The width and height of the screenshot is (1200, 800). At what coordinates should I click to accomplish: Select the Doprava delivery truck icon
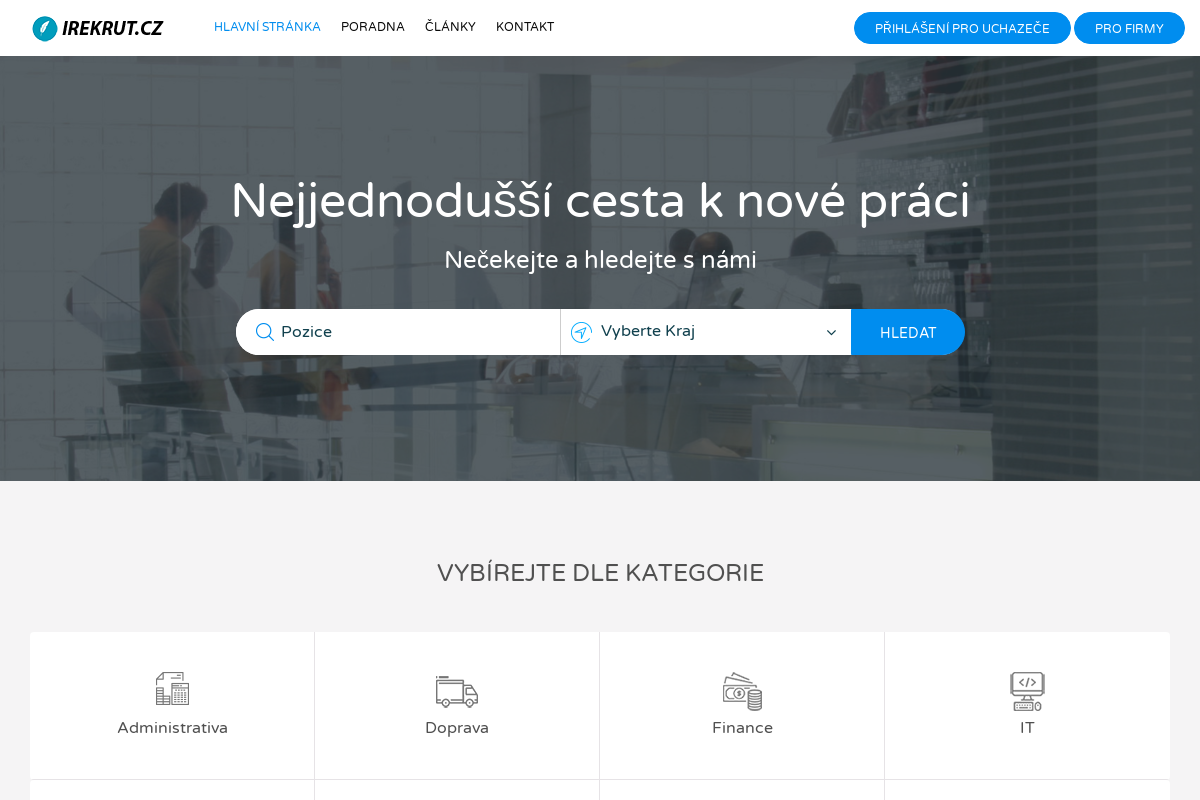pos(457,689)
